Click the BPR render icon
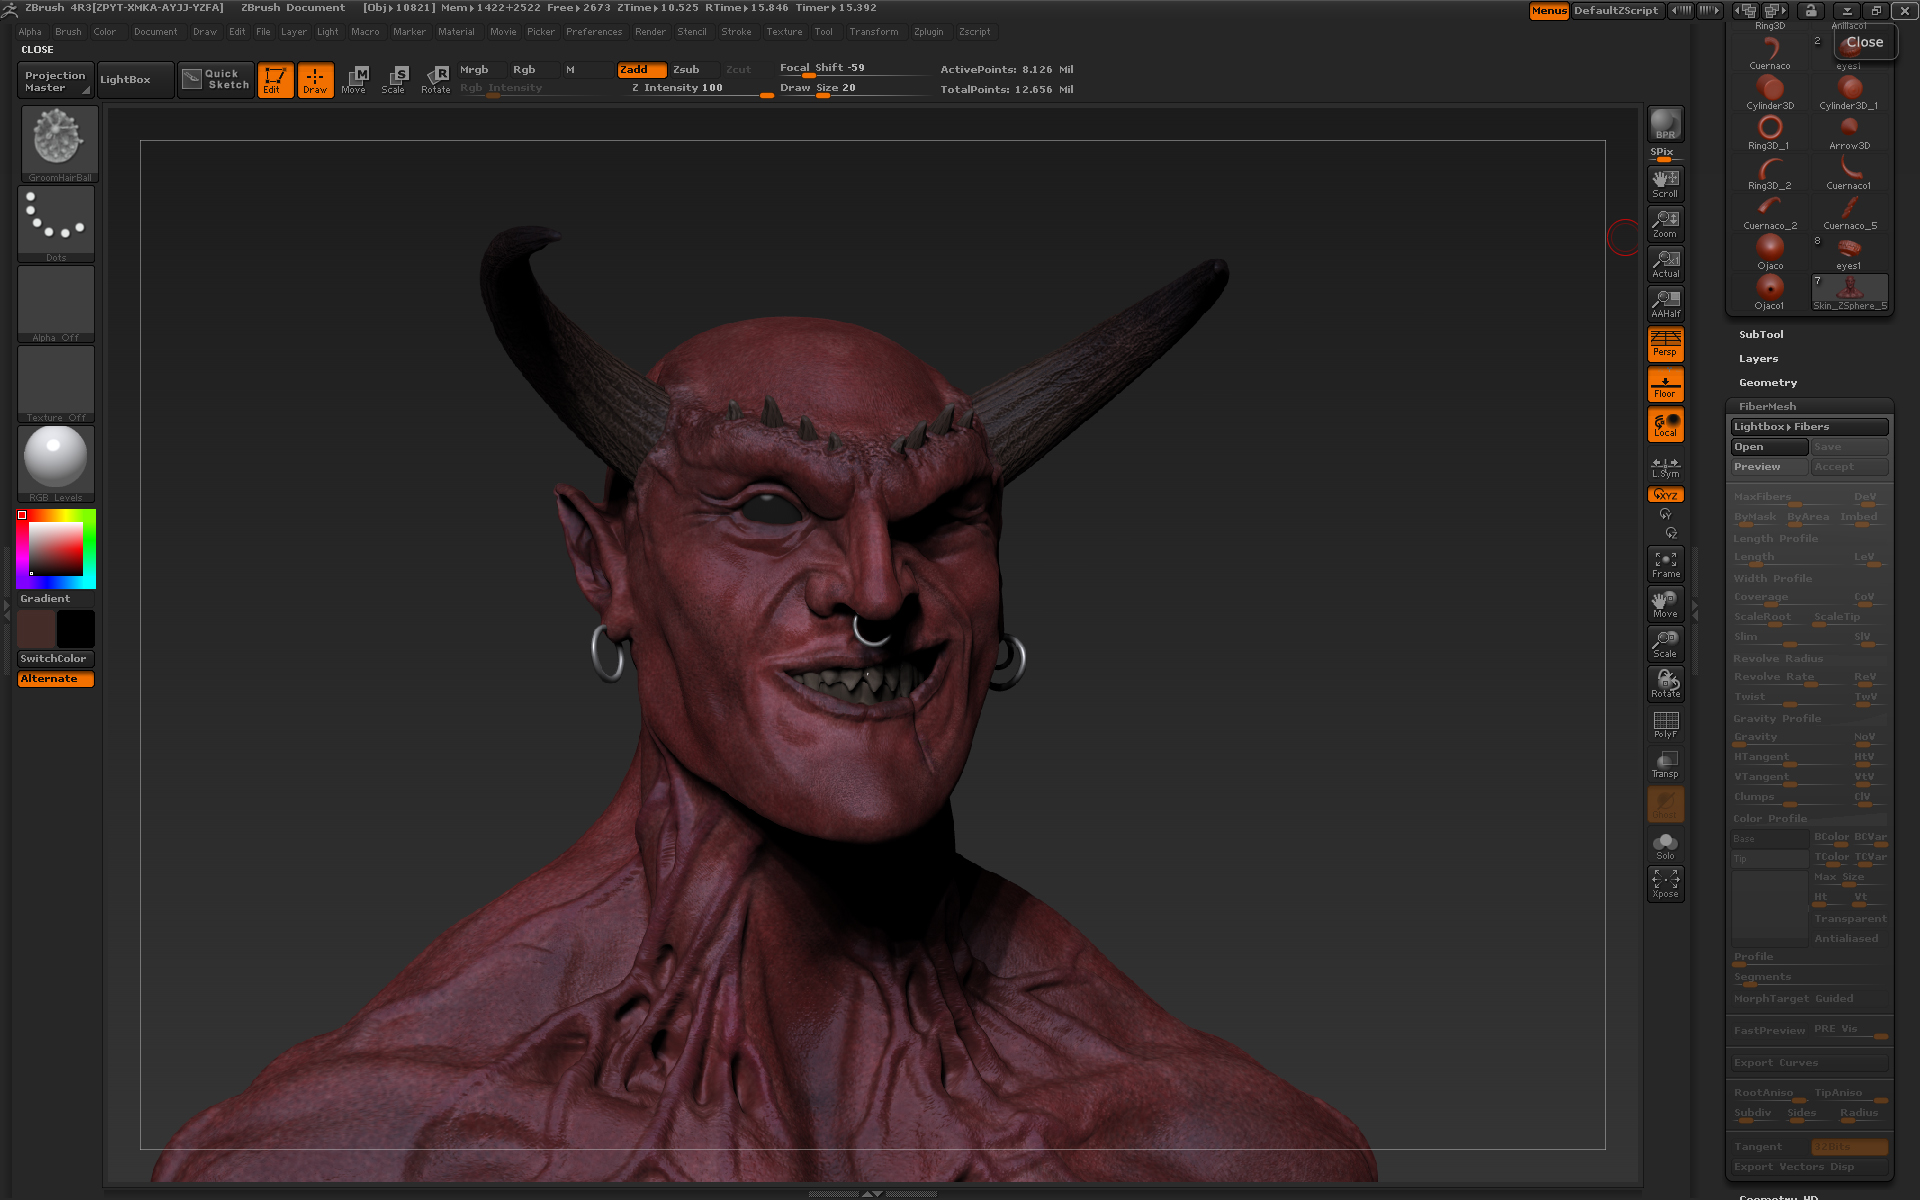 [1665, 124]
